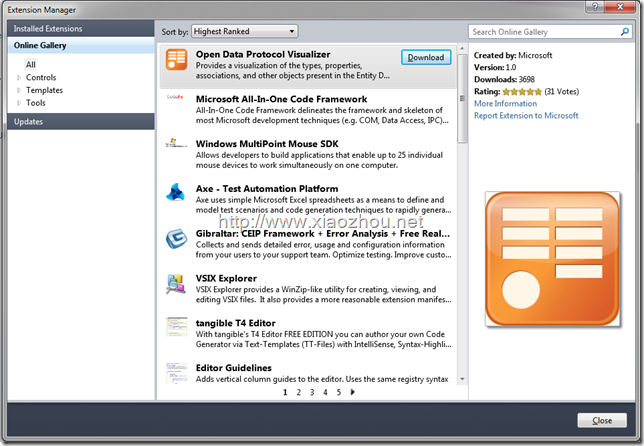The image size is (644, 446).
Task: Go to results page 3
Action: coord(312,392)
